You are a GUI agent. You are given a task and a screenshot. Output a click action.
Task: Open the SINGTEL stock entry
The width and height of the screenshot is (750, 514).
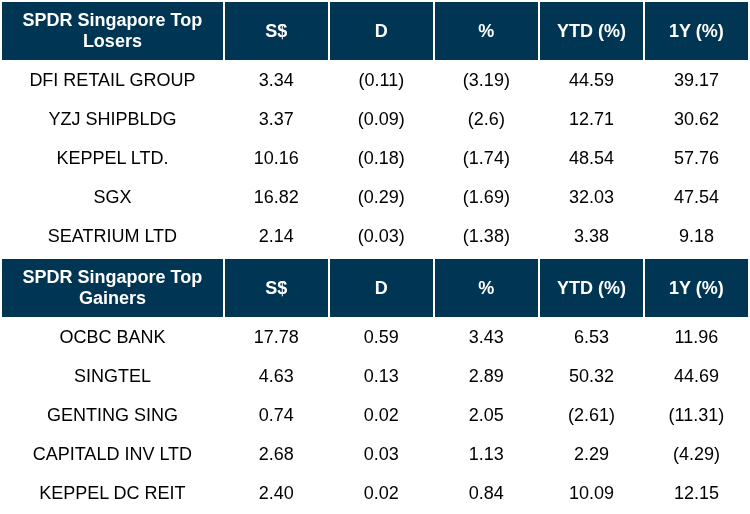pos(112,376)
